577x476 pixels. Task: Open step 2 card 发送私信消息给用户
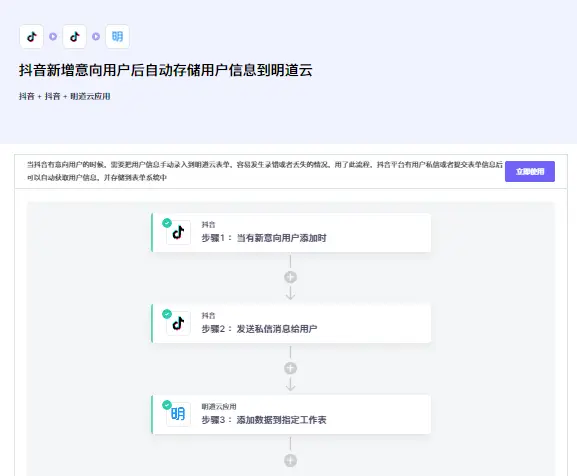click(x=291, y=324)
